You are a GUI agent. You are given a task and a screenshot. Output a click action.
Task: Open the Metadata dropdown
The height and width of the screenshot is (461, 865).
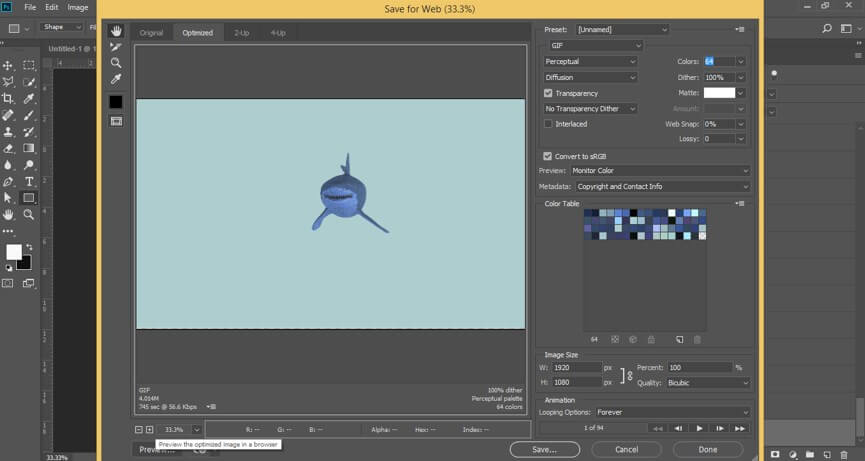[x=663, y=187]
